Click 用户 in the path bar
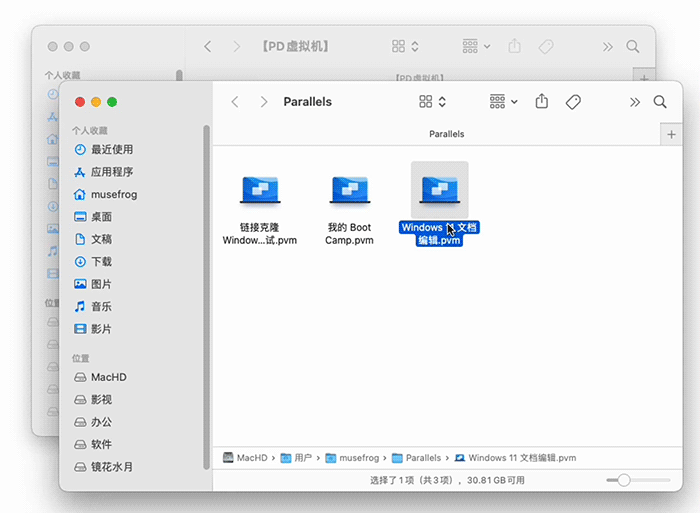 tap(296, 458)
